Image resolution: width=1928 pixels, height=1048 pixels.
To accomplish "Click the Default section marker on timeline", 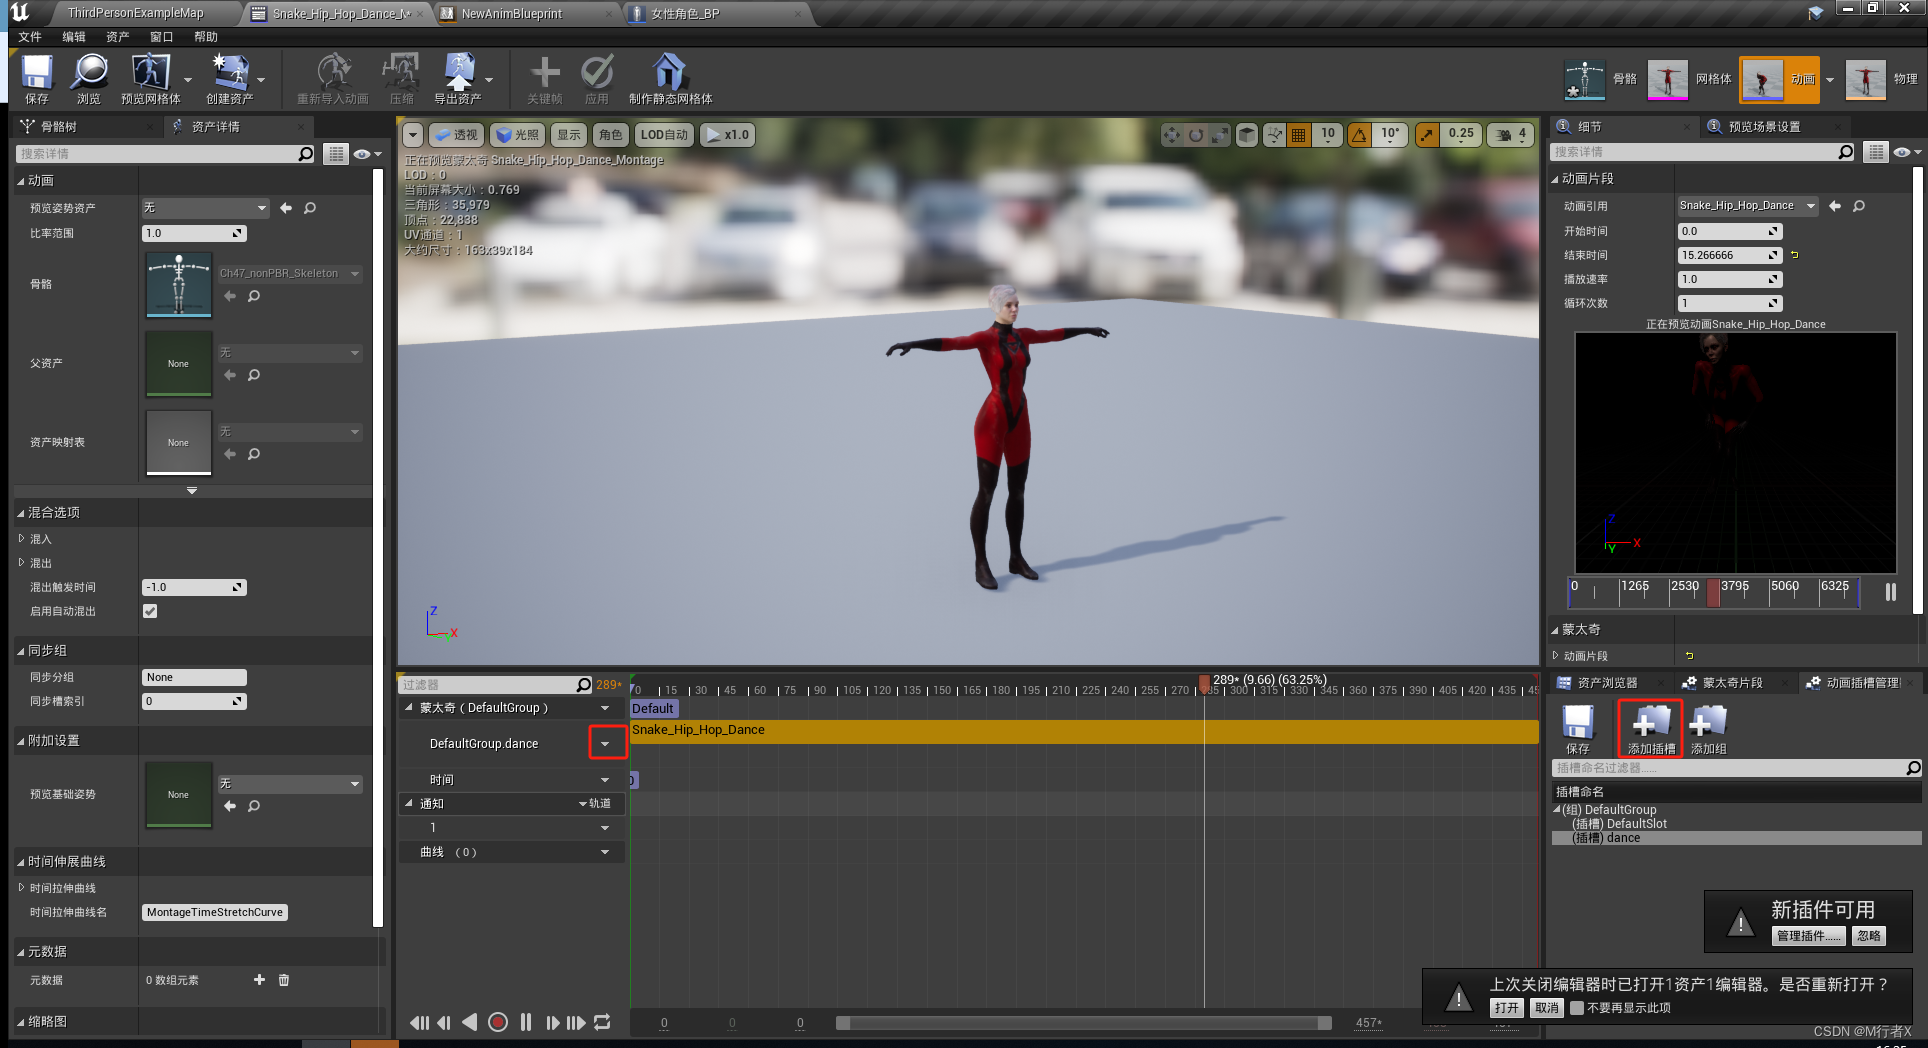I will [653, 708].
